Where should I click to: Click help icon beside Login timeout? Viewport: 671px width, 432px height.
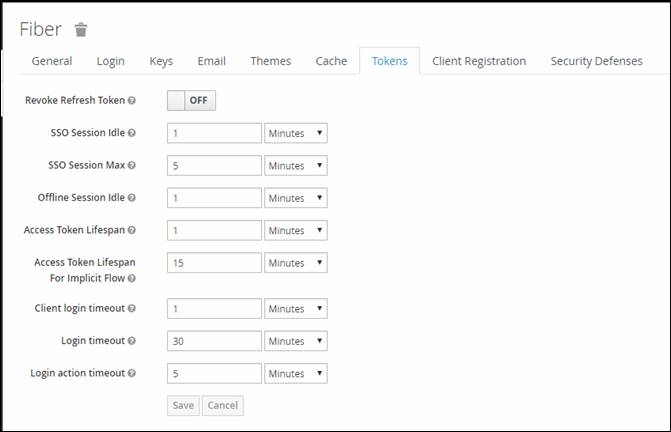132,341
